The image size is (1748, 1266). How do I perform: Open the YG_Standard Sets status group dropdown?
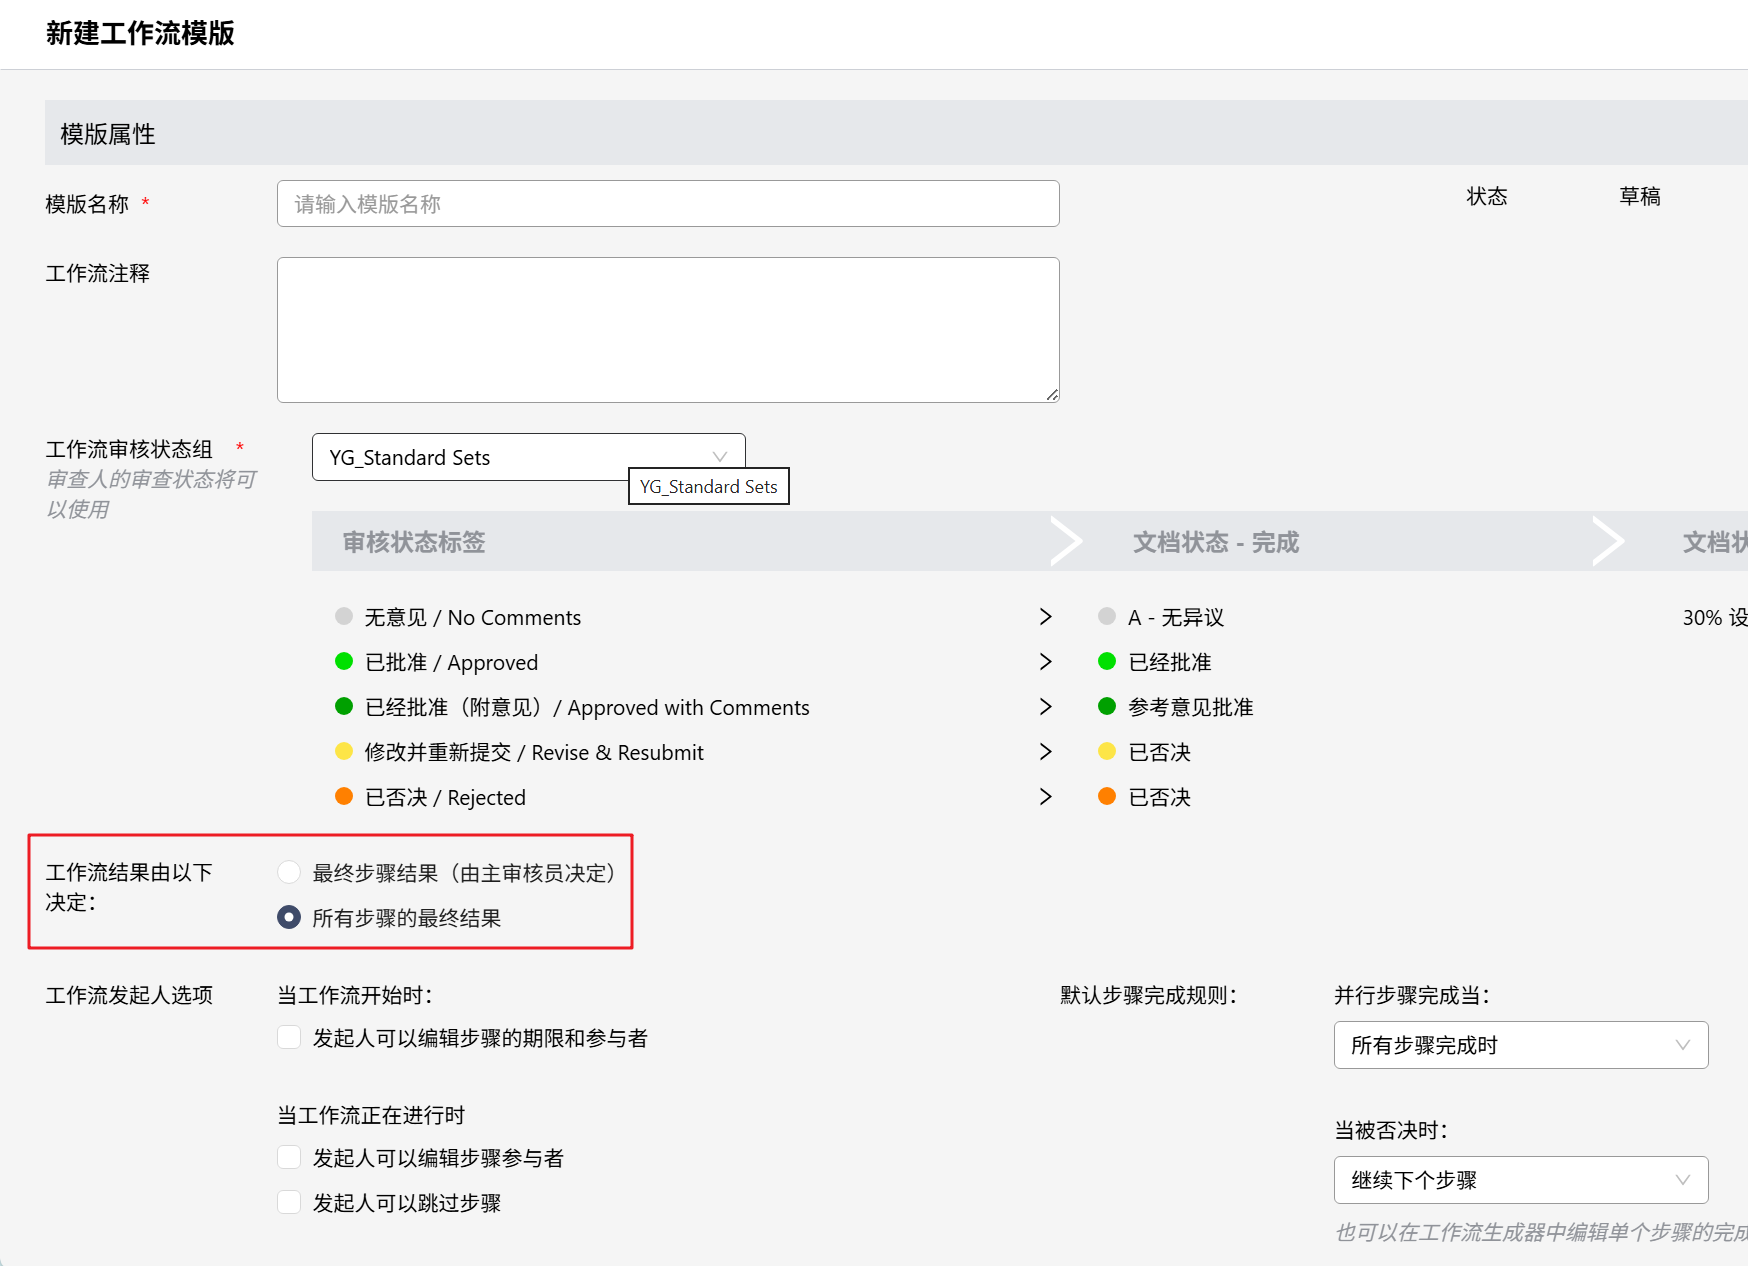pyautogui.click(x=528, y=457)
